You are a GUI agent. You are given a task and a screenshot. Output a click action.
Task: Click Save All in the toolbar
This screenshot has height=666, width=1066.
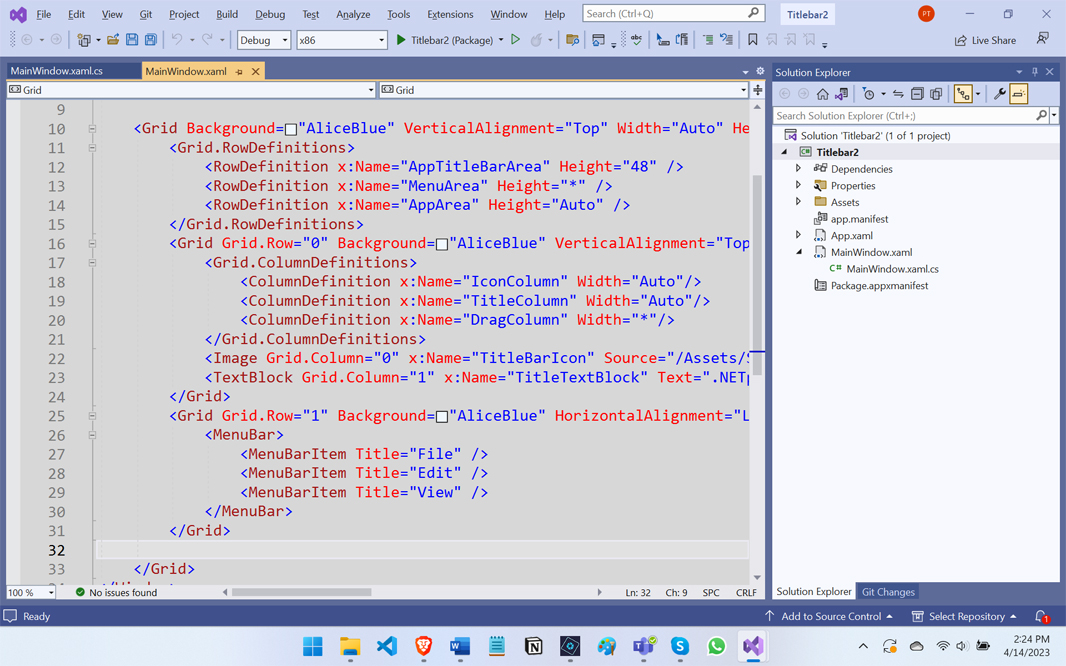tap(150, 40)
